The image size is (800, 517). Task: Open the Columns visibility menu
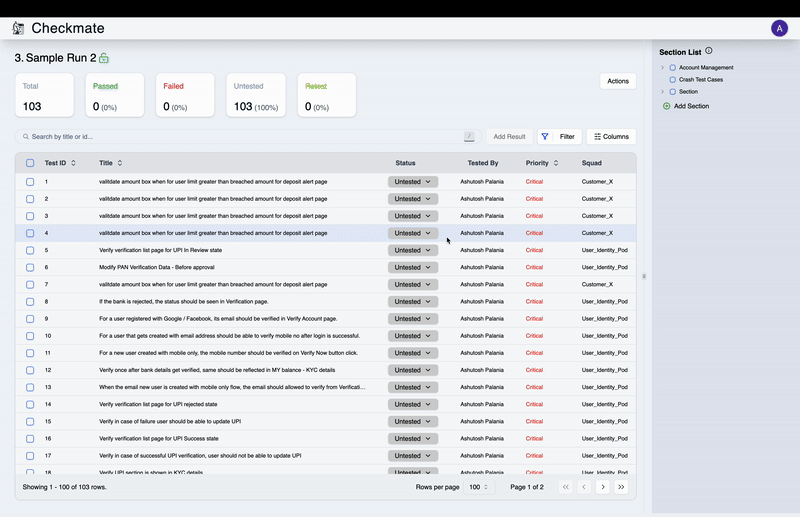click(x=610, y=136)
